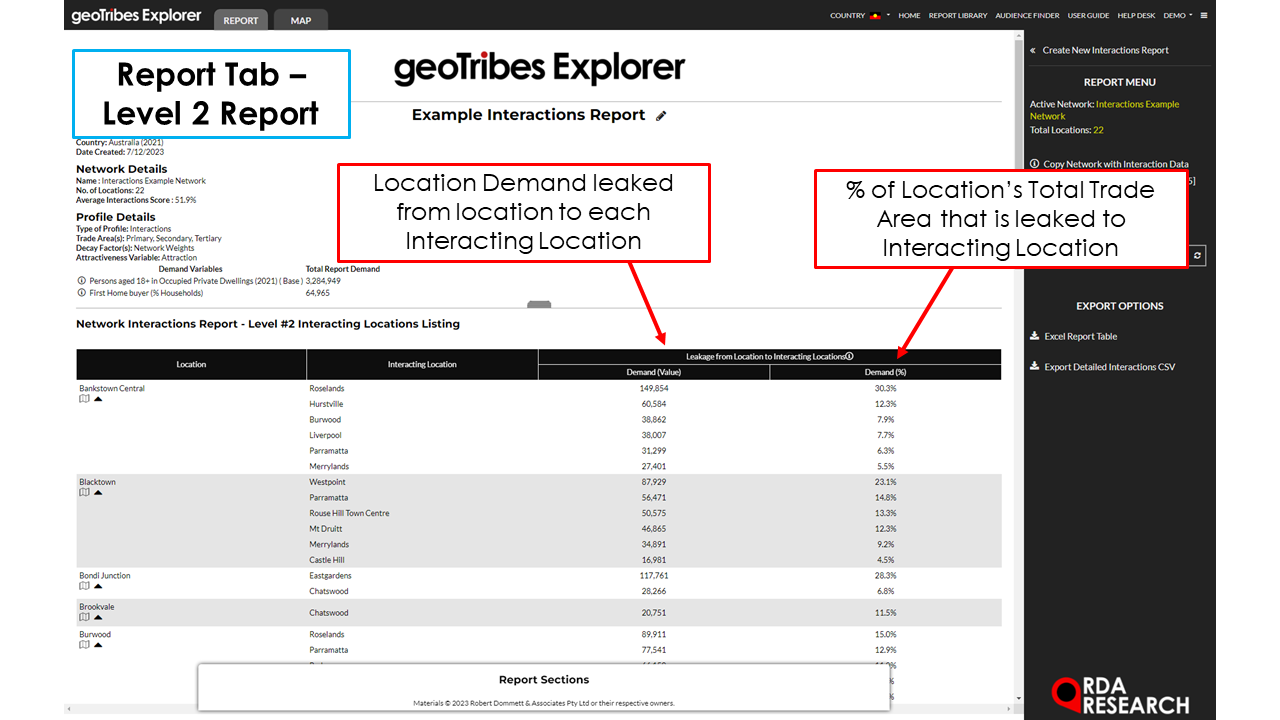Click the Westpoint interacting location cell
The height and width of the screenshot is (720, 1280).
click(x=329, y=482)
